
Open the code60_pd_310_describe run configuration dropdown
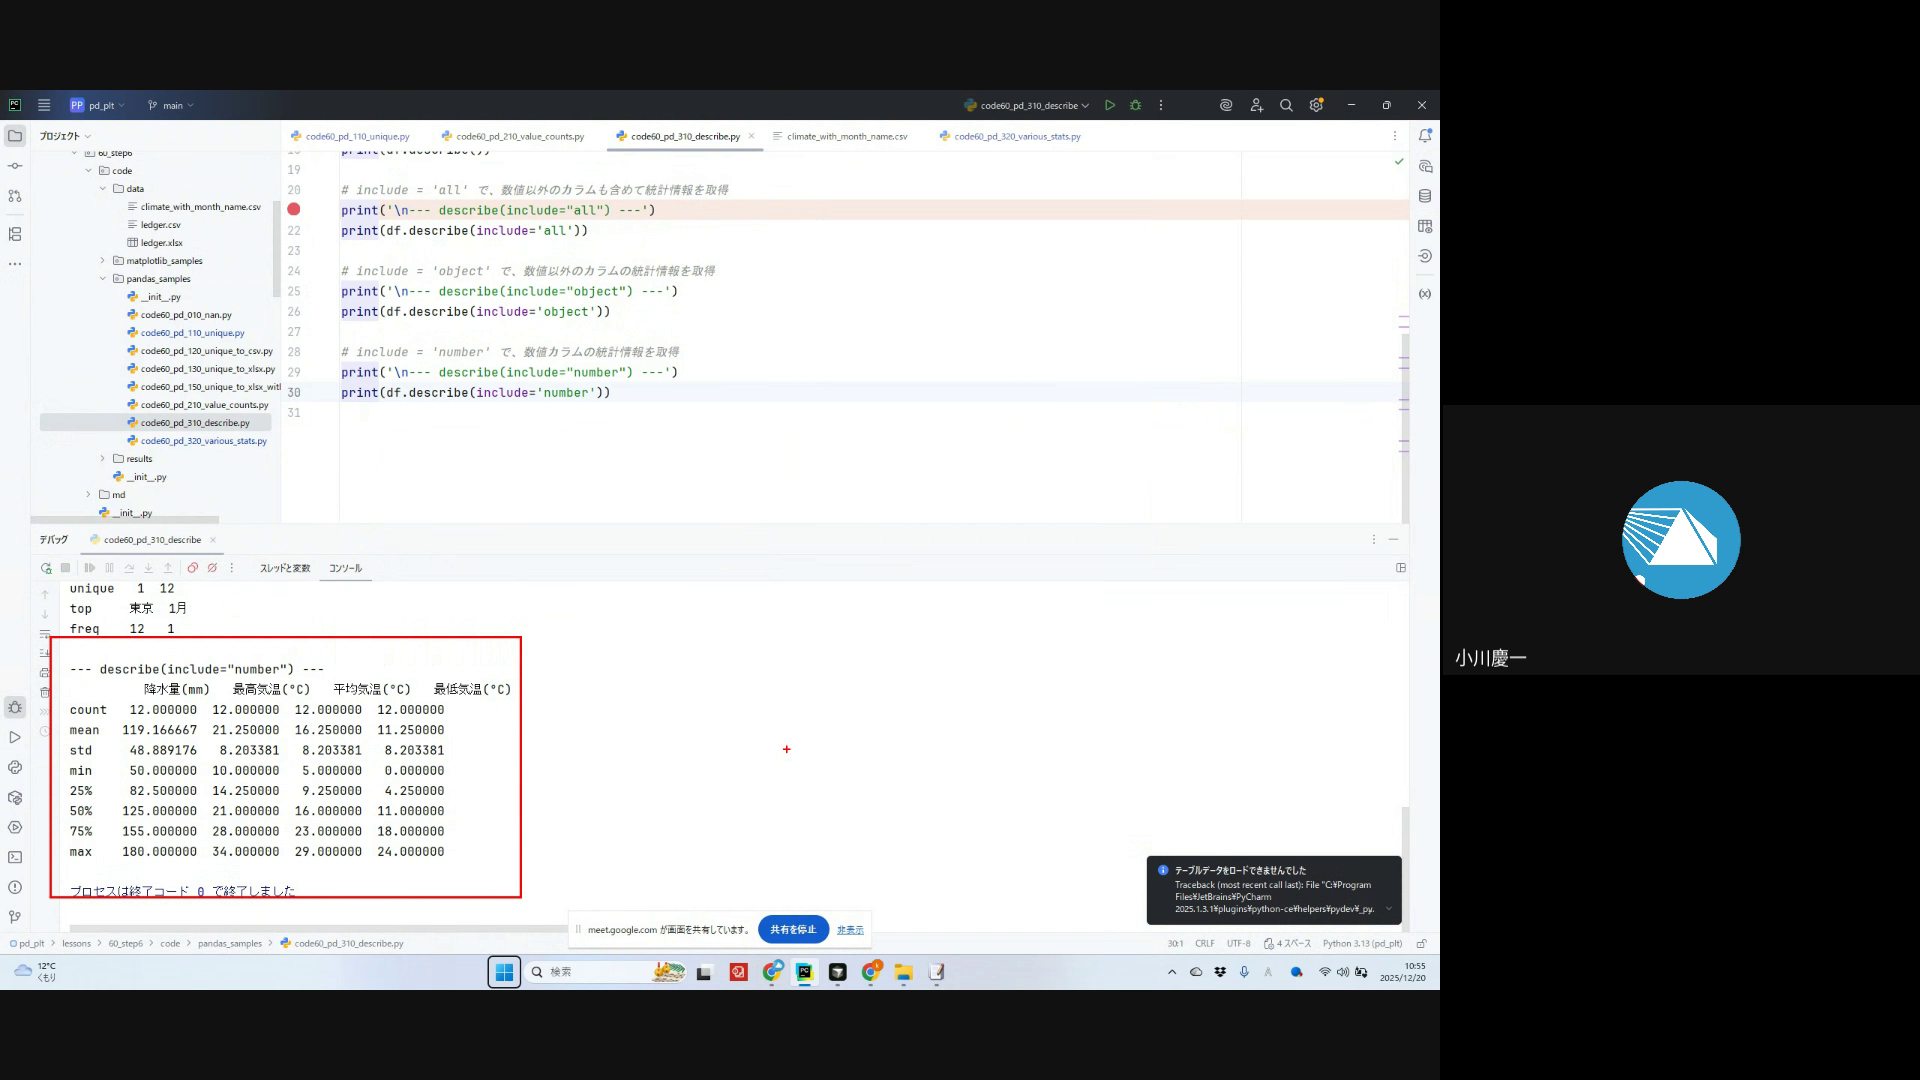pyautogui.click(x=1027, y=105)
